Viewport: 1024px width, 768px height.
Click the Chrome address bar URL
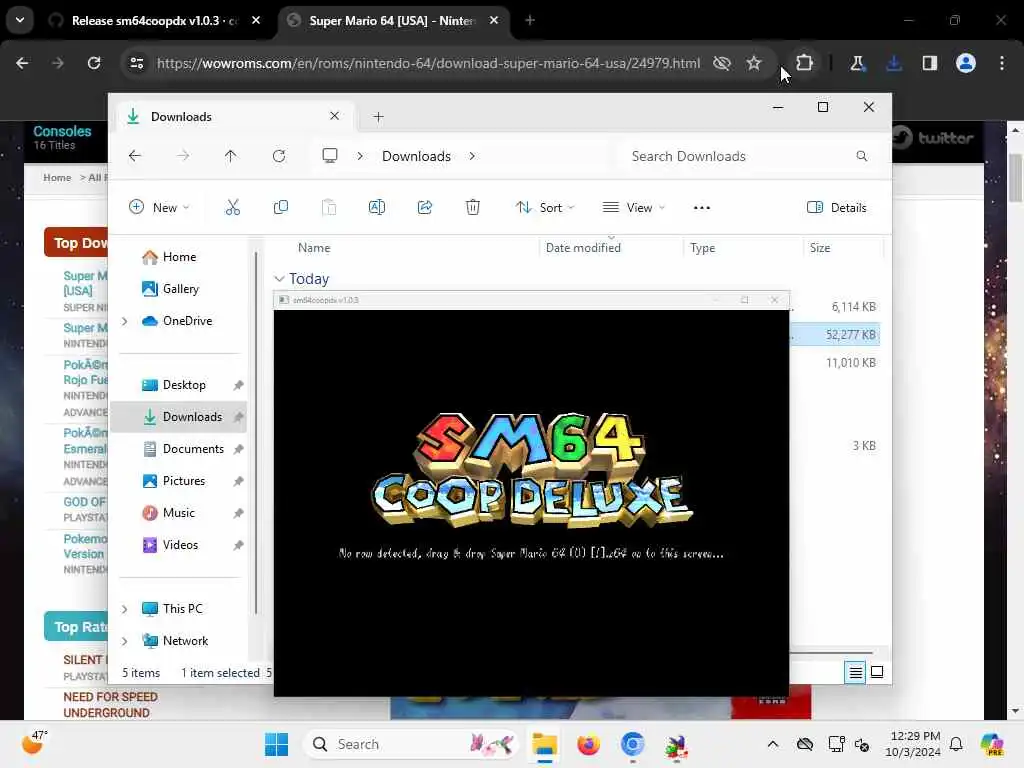pyautogui.click(x=428, y=63)
